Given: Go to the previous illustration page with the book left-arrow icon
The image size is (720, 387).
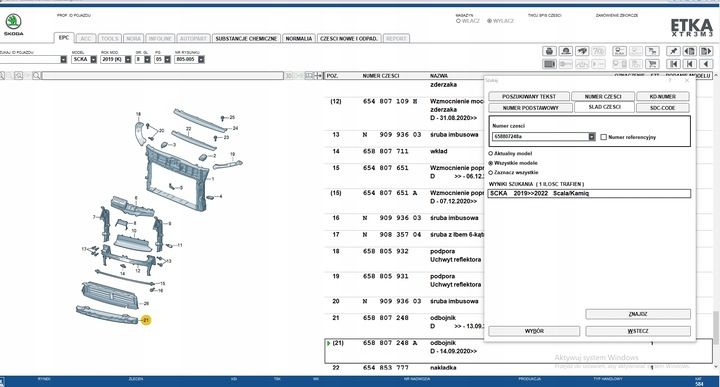Looking at the screenshot, I should tap(689, 51).
